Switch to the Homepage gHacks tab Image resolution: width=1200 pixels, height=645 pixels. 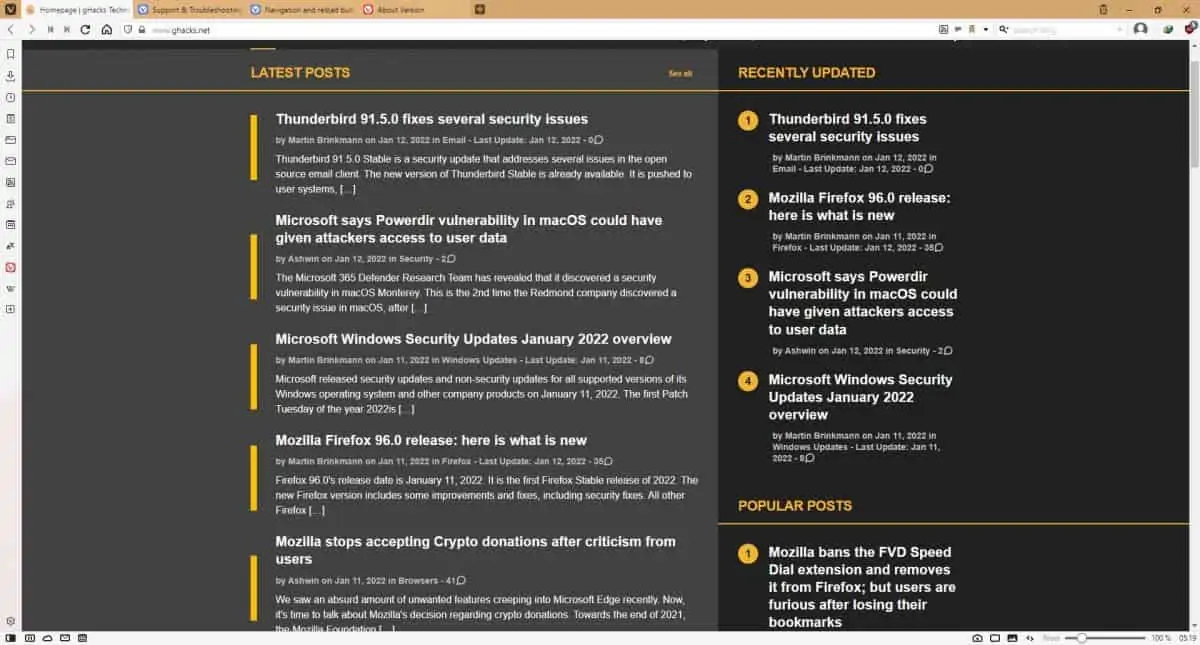tap(77, 9)
